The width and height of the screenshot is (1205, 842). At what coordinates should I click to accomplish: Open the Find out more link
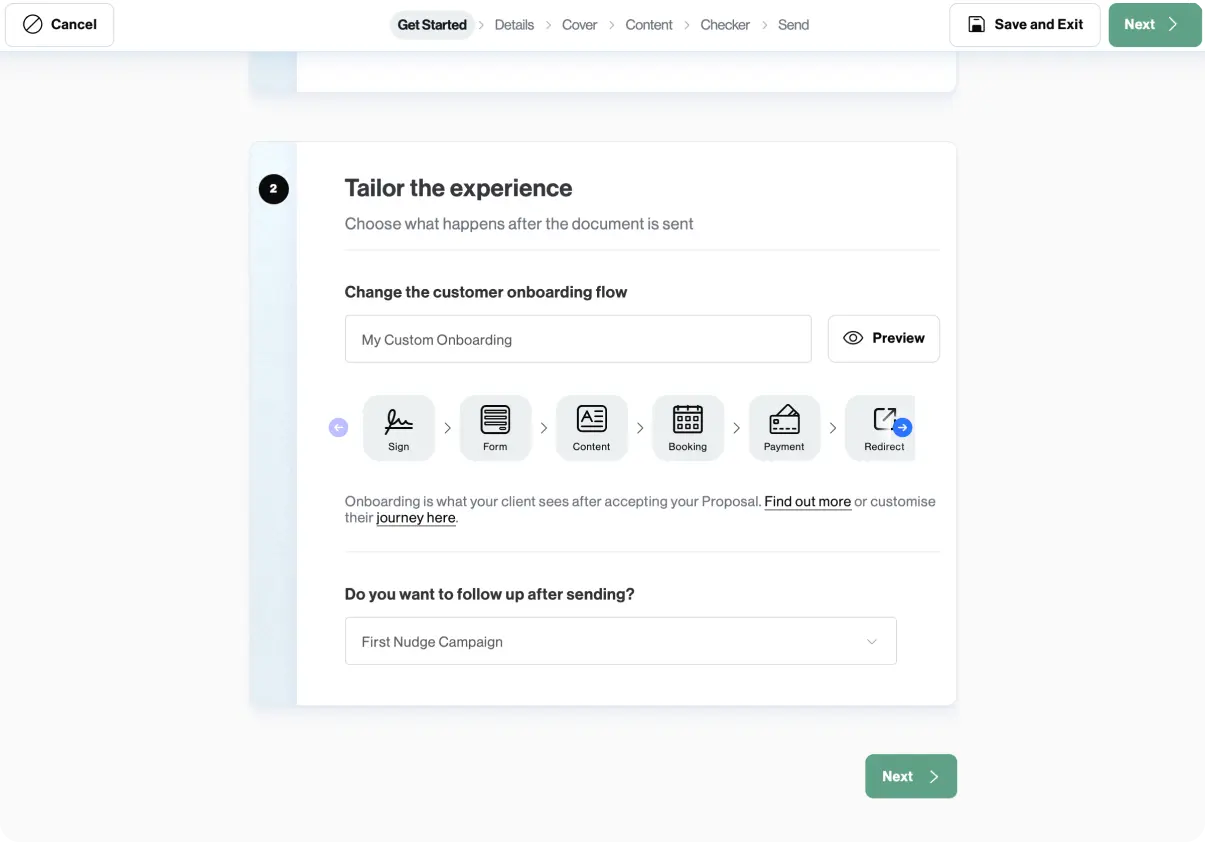click(x=807, y=501)
